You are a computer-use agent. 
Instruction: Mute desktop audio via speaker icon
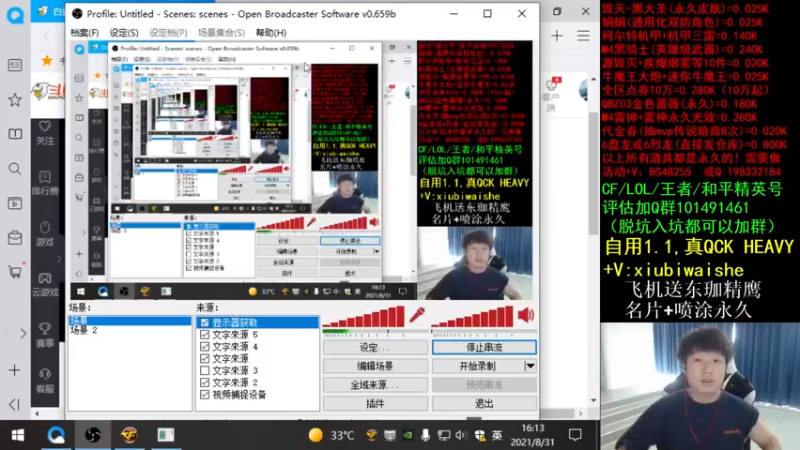526,315
